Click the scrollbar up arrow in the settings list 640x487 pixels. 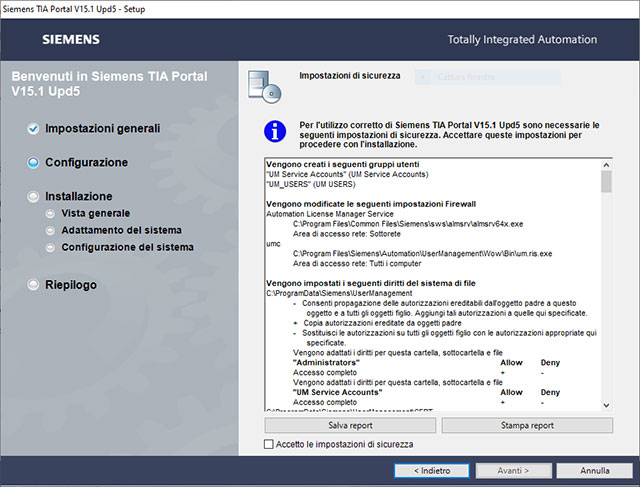[x=606, y=164]
